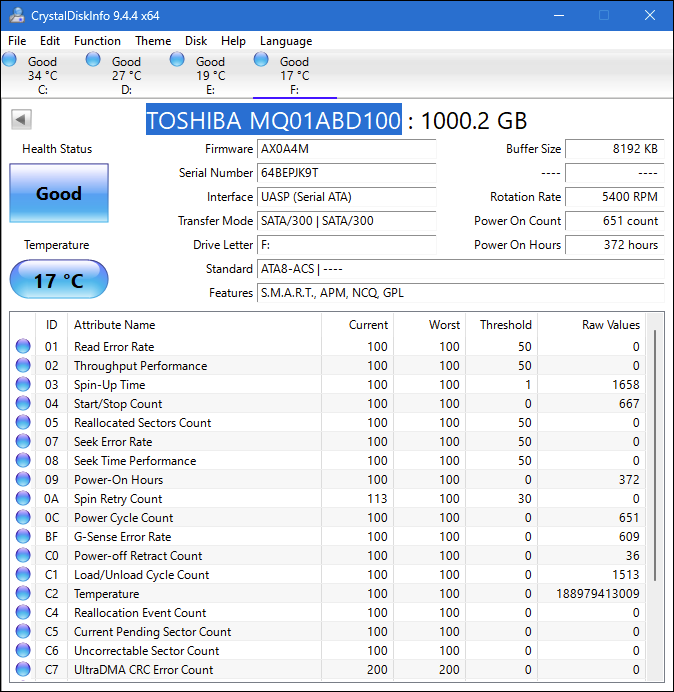The height and width of the screenshot is (692, 674).
Task: Click the highlighted TOSHIBA MQ01ABD100 model name
Action: (274, 120)
